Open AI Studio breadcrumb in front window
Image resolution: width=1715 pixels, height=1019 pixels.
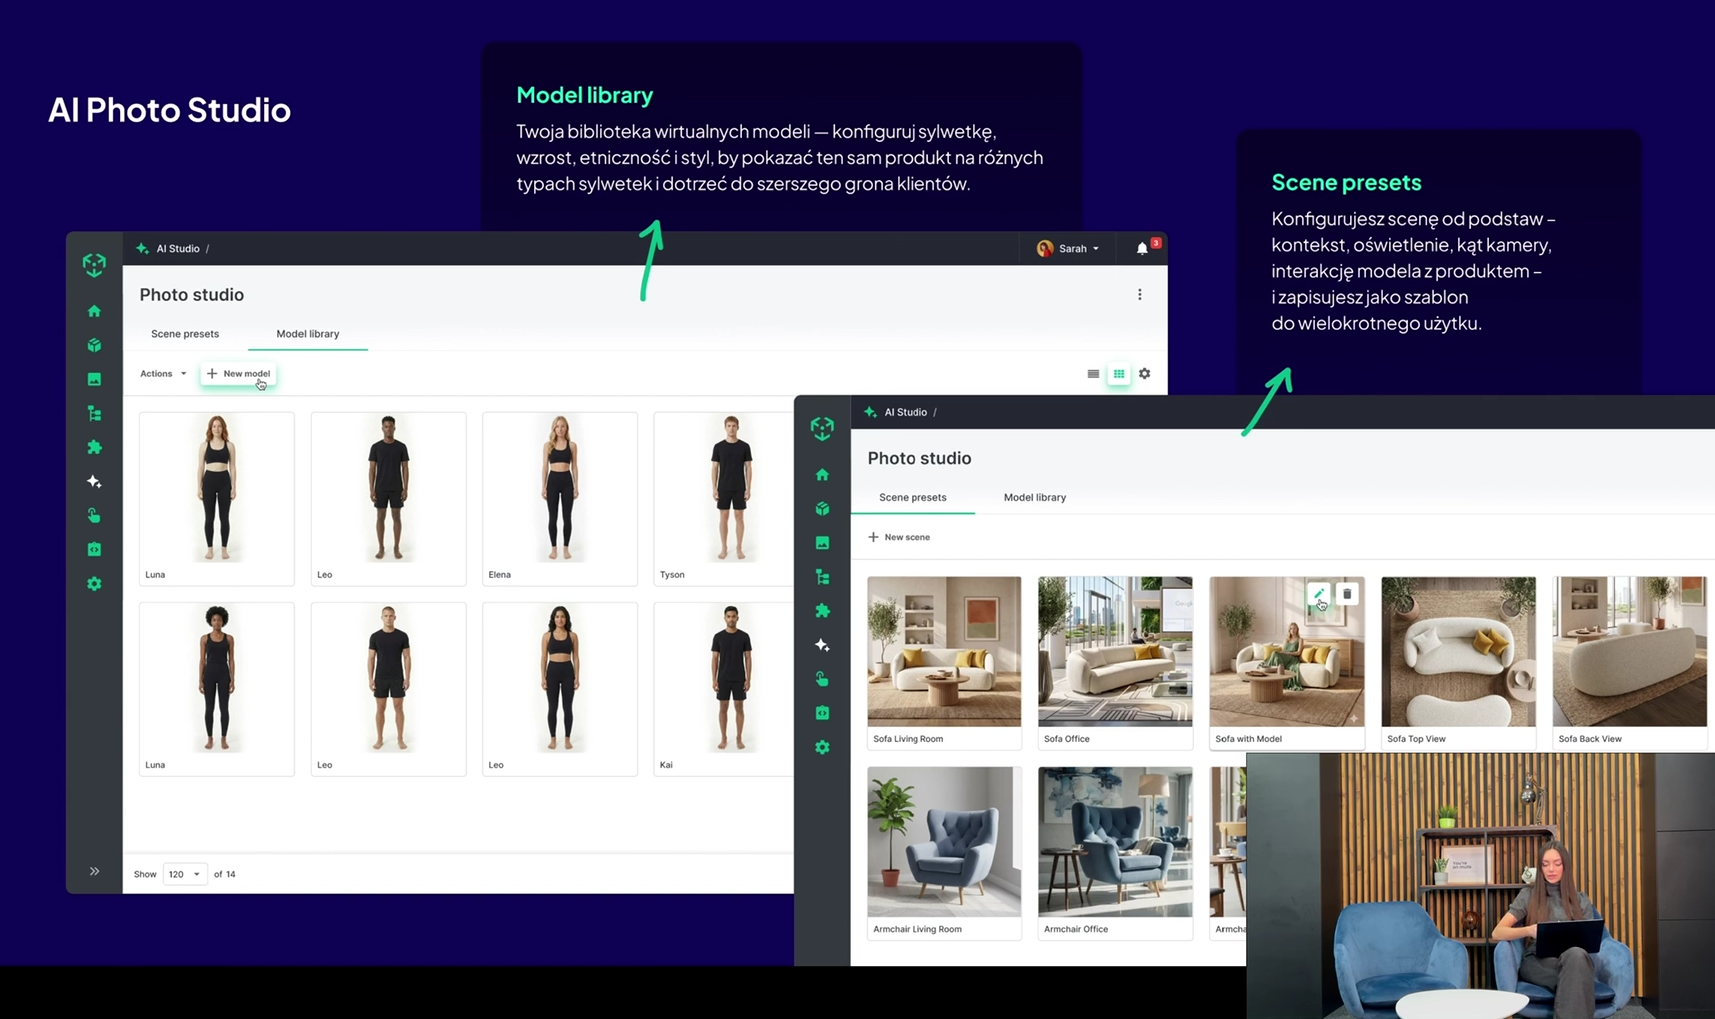click(x=906, y=412)
